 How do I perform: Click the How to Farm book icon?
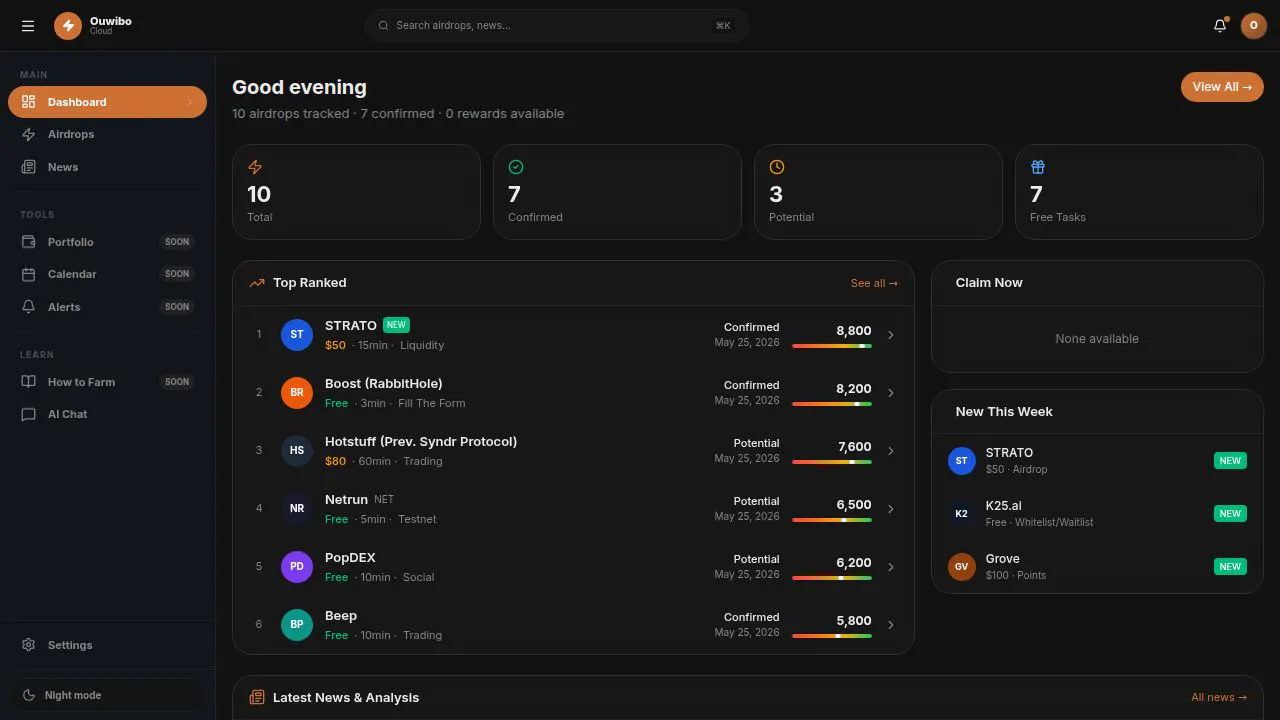point(29,382)
